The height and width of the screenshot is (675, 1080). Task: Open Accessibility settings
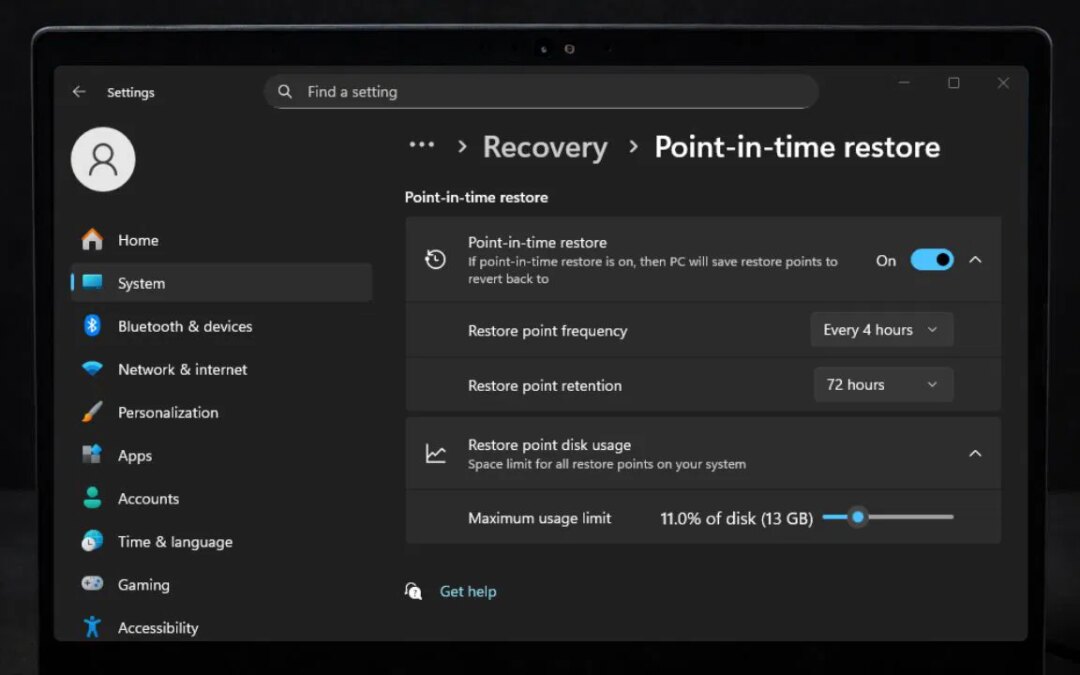(x=157, y=627)
